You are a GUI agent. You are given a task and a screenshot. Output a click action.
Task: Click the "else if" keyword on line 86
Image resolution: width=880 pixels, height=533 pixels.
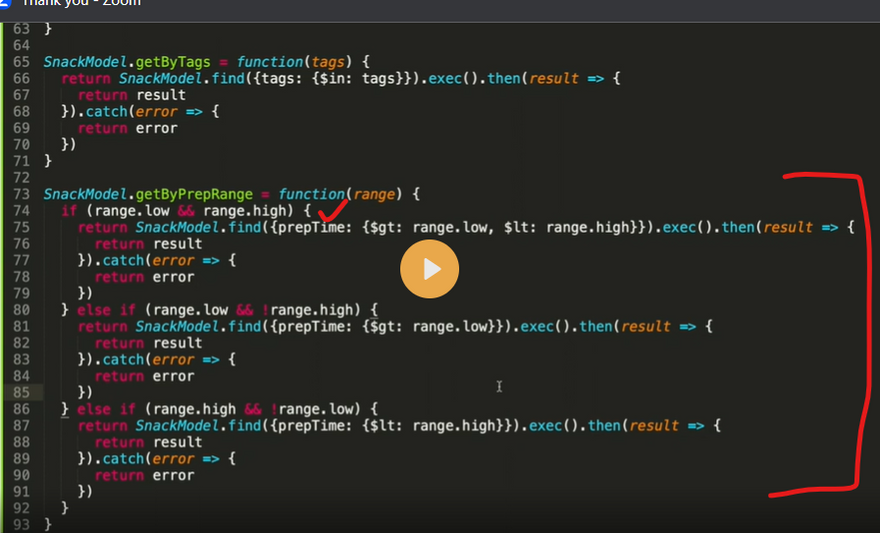coord(107,409)
